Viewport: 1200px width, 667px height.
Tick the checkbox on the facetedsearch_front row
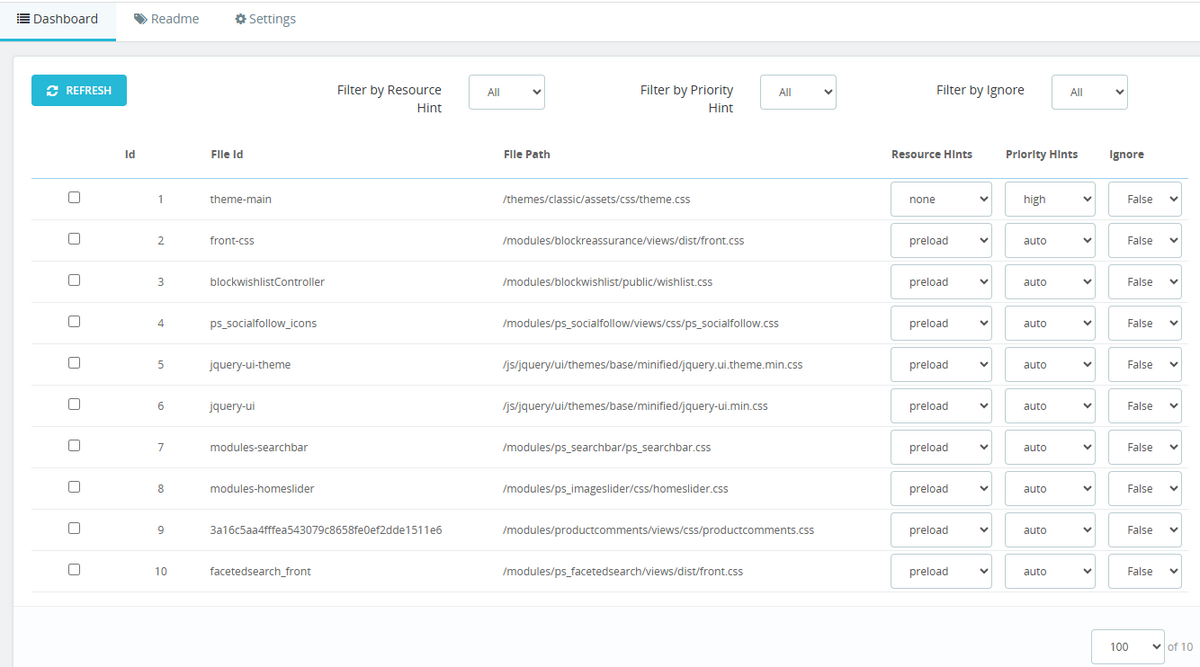(x=74, y=569)
